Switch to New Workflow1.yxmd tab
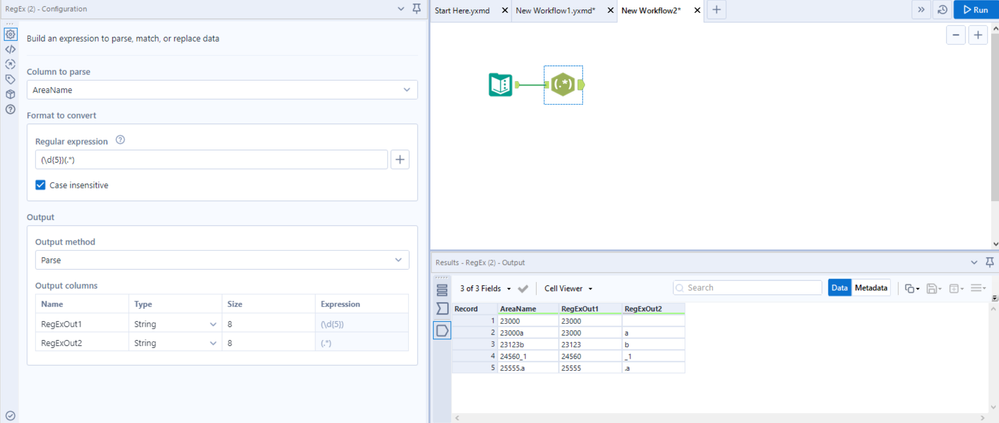999x423 pixels. click(x=556, y=11)
